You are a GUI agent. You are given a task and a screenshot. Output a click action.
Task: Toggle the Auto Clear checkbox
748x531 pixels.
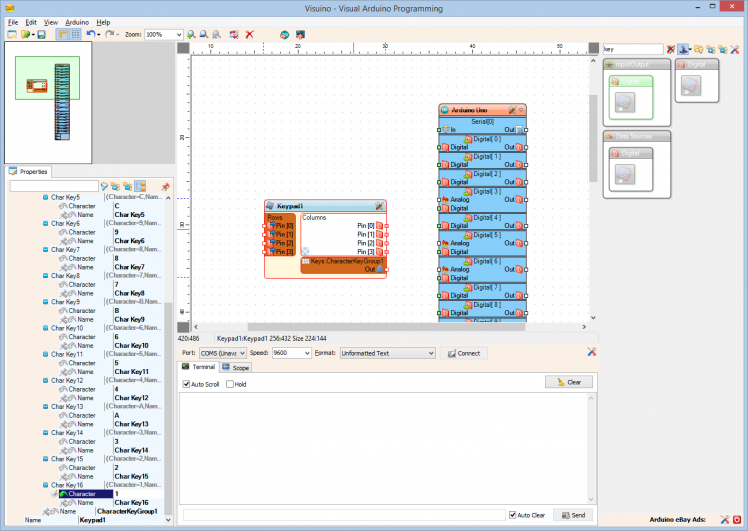(512, 515)
